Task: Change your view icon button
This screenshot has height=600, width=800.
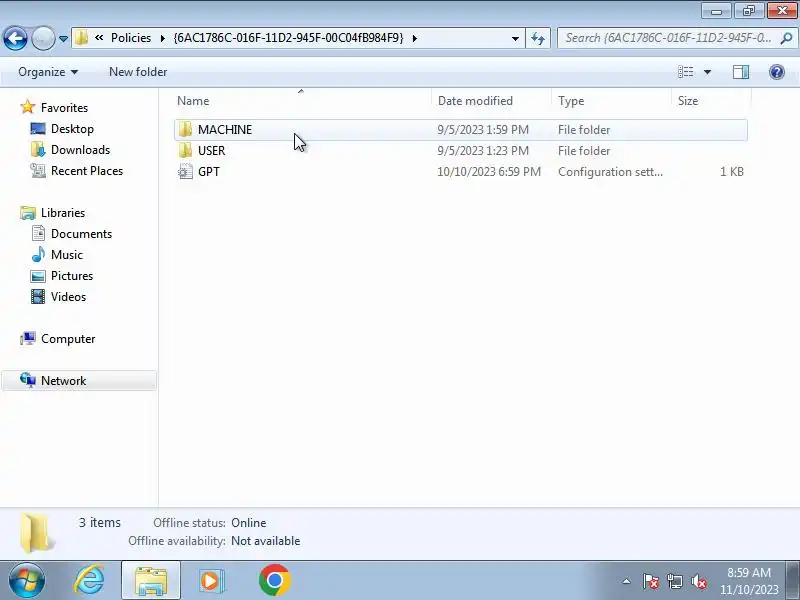Action: (686, 72)
